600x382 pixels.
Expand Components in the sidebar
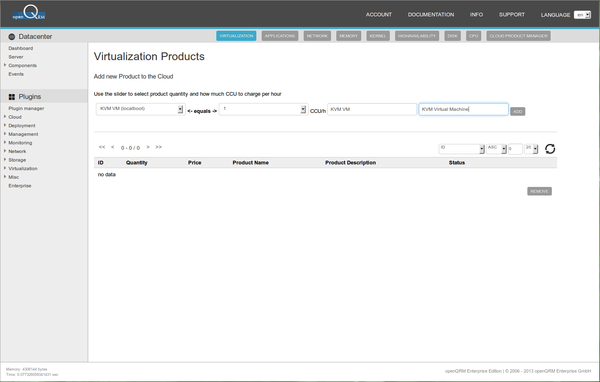pos(23,65)
